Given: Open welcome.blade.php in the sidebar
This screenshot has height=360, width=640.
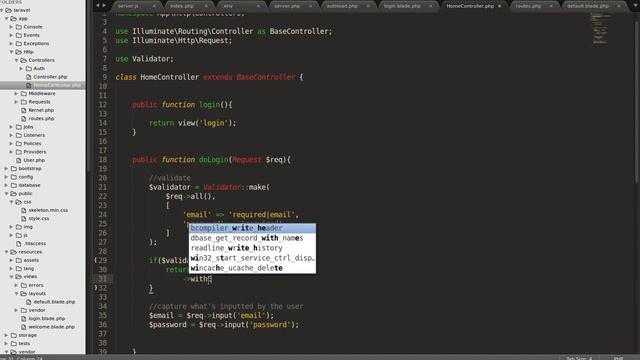Looking at the screenshot, I should (x=51, y=327).
